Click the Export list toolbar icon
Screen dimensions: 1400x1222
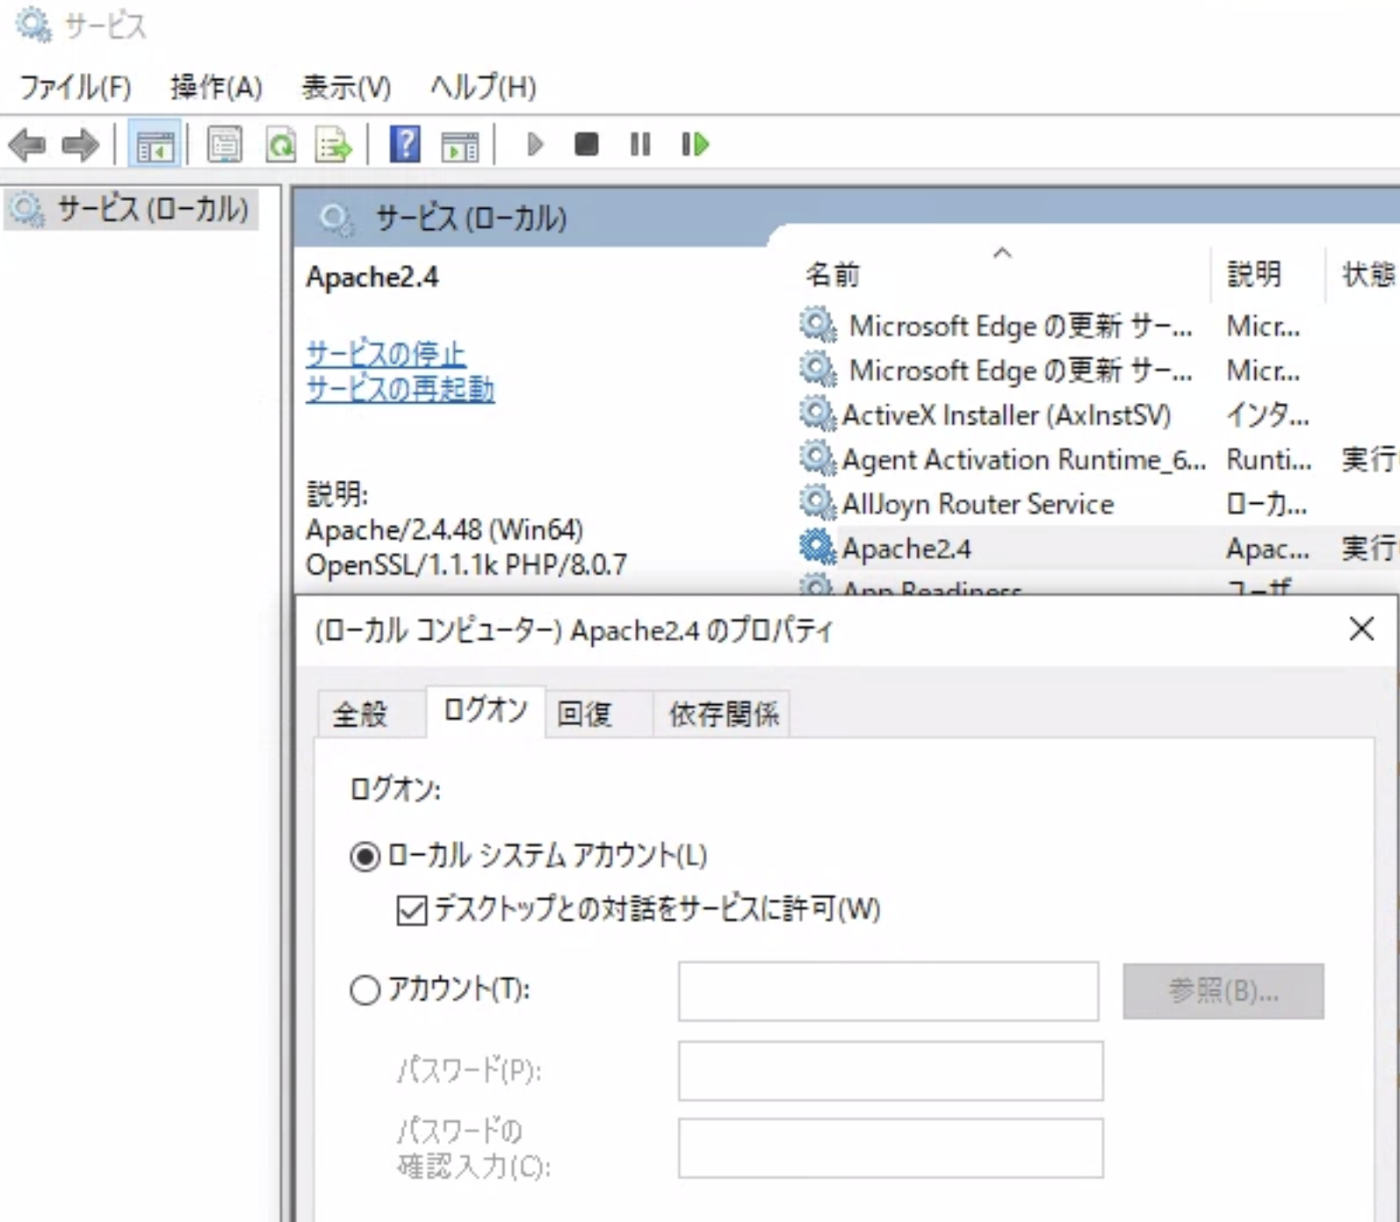334,145
